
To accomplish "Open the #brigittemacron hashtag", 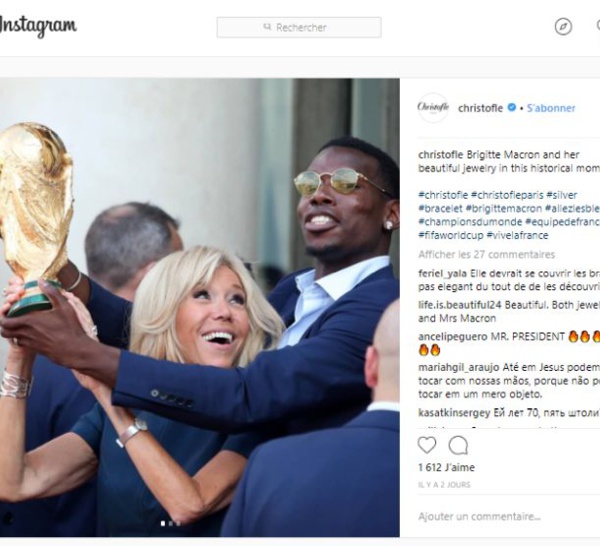I will 504,209.
